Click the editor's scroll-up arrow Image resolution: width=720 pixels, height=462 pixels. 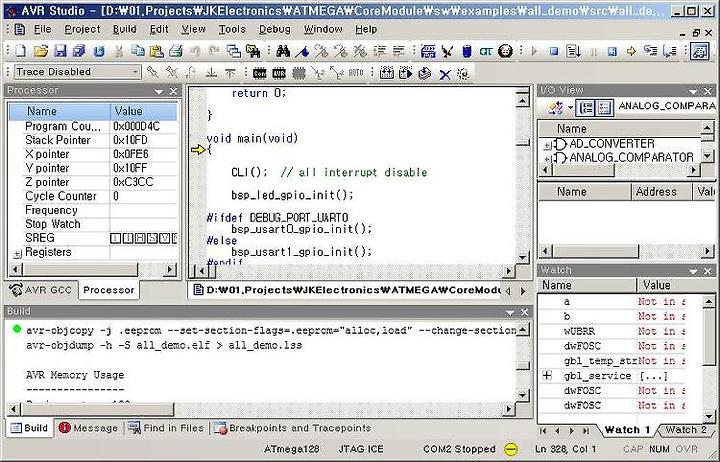[523, 99]
